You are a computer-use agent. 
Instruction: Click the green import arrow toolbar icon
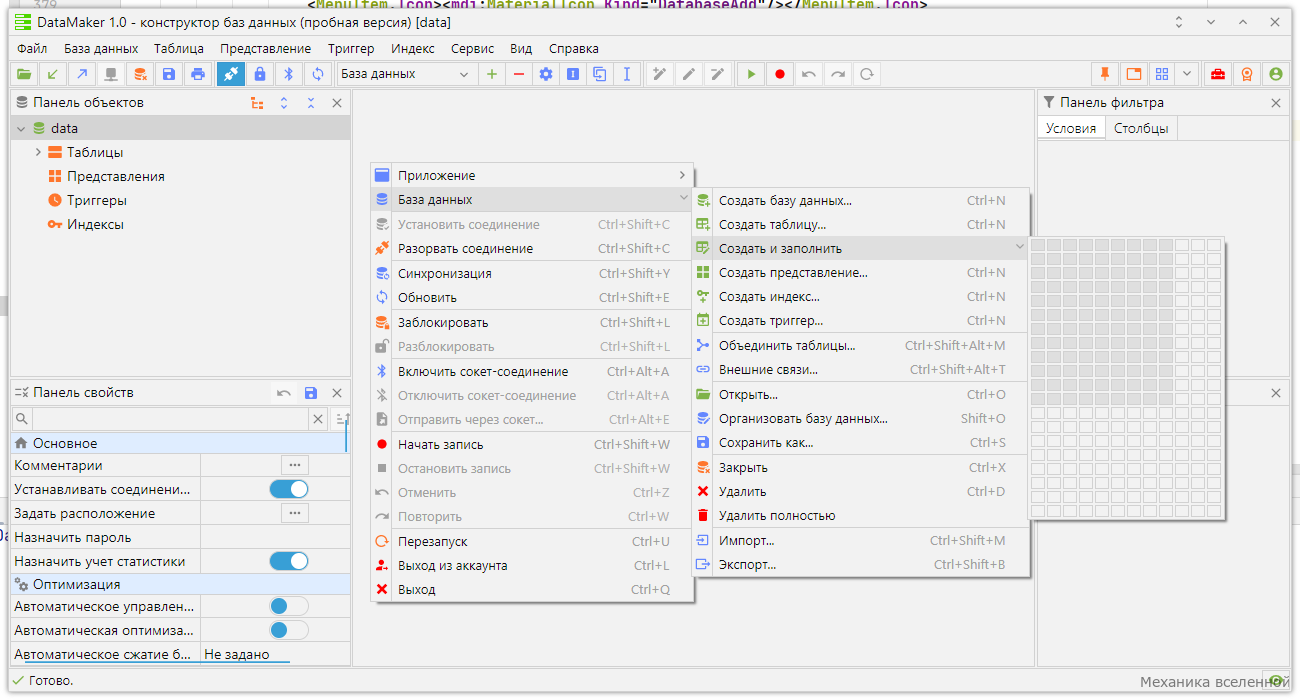pos(52,74)
